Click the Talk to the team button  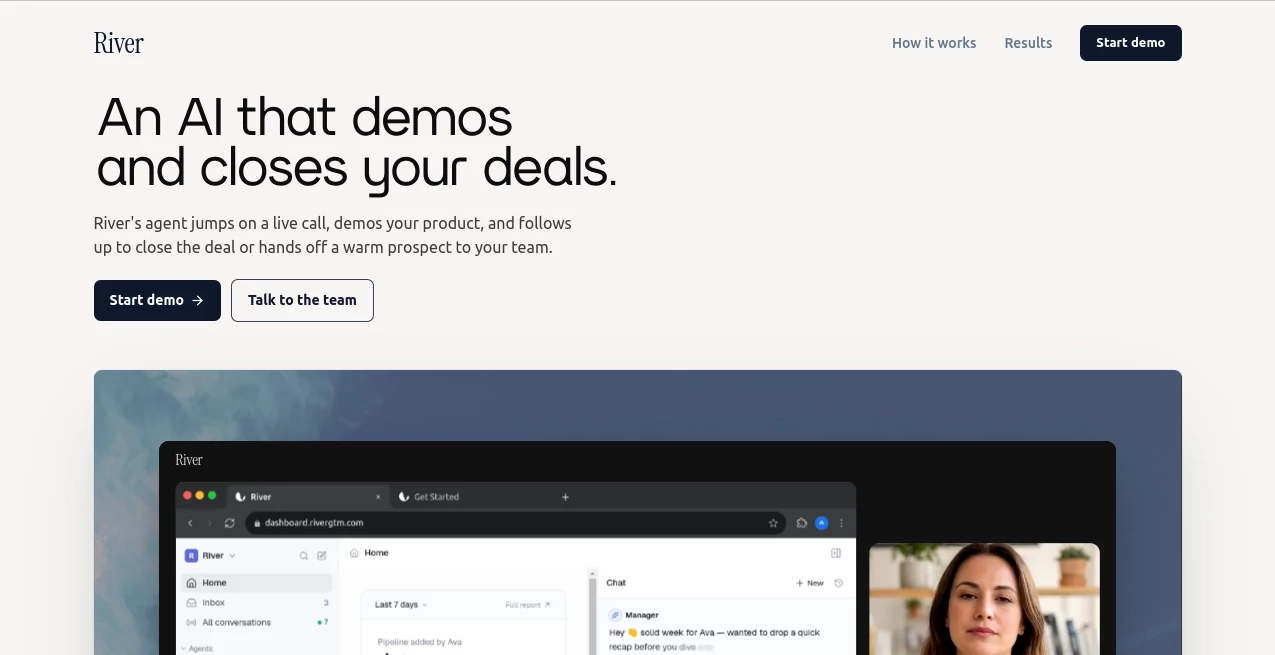[x=302, y=300]
